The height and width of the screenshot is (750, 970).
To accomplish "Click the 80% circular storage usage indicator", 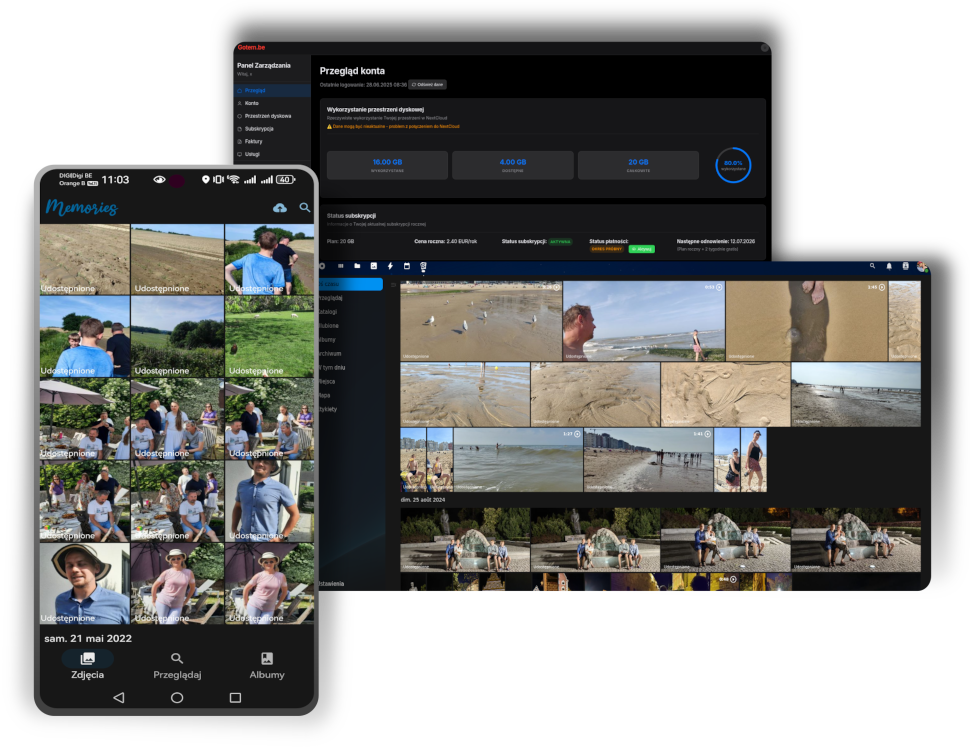I will click(x=733, y=165).
